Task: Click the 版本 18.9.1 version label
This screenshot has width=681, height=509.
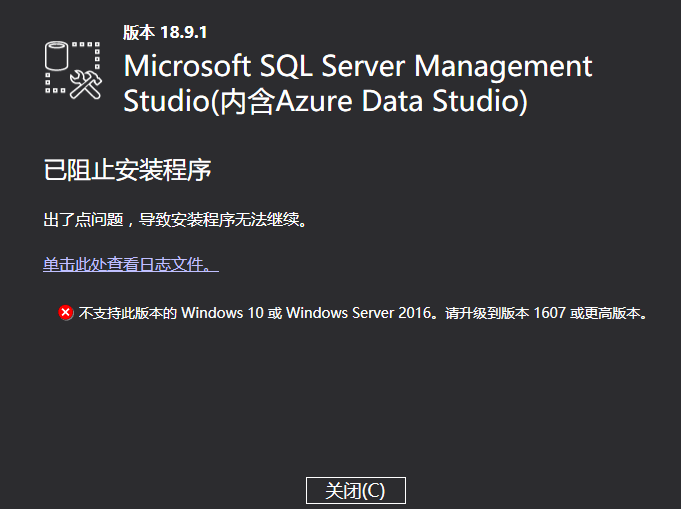Action: (x=165, y=32)
